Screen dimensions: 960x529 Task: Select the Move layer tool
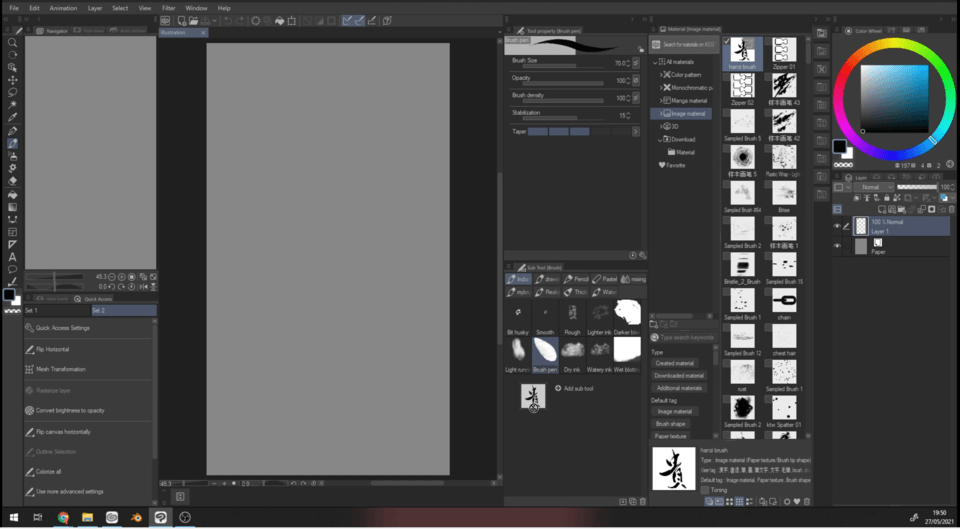(x=12, y=80)
